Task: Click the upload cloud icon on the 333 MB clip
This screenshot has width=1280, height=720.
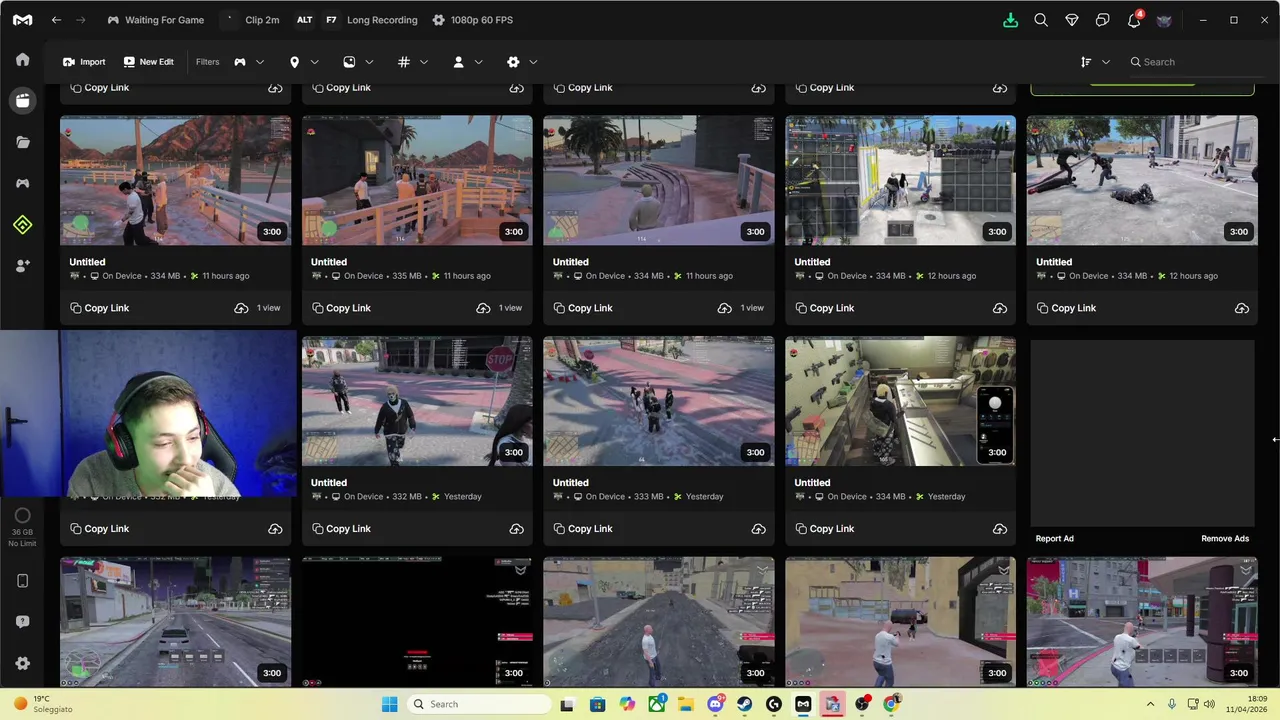Action: 758,529
